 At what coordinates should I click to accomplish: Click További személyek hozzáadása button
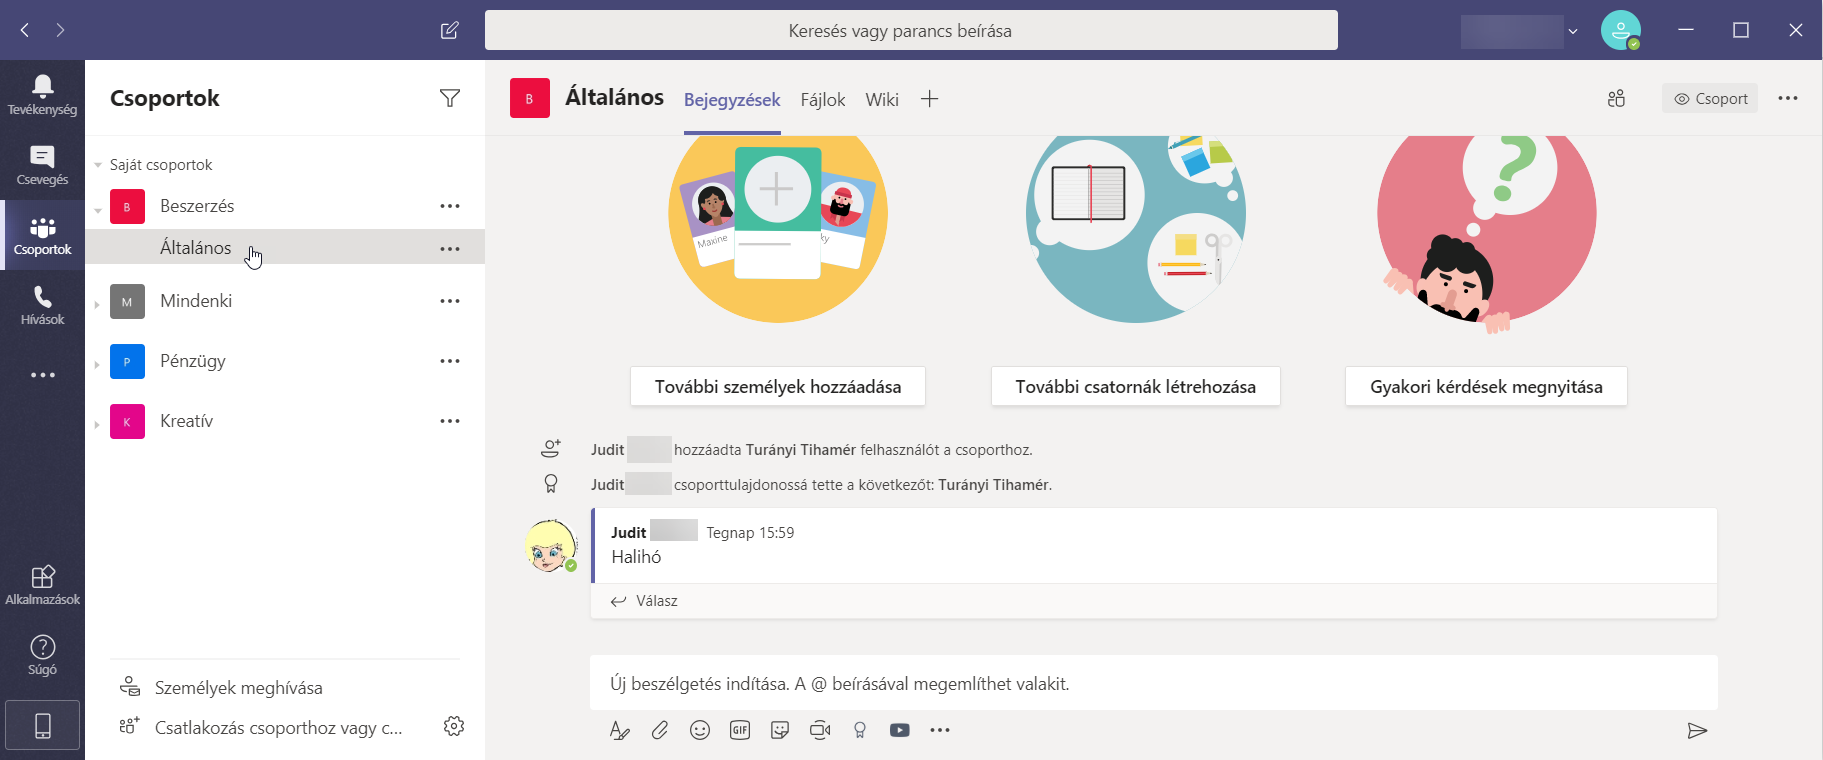[777, 387]
